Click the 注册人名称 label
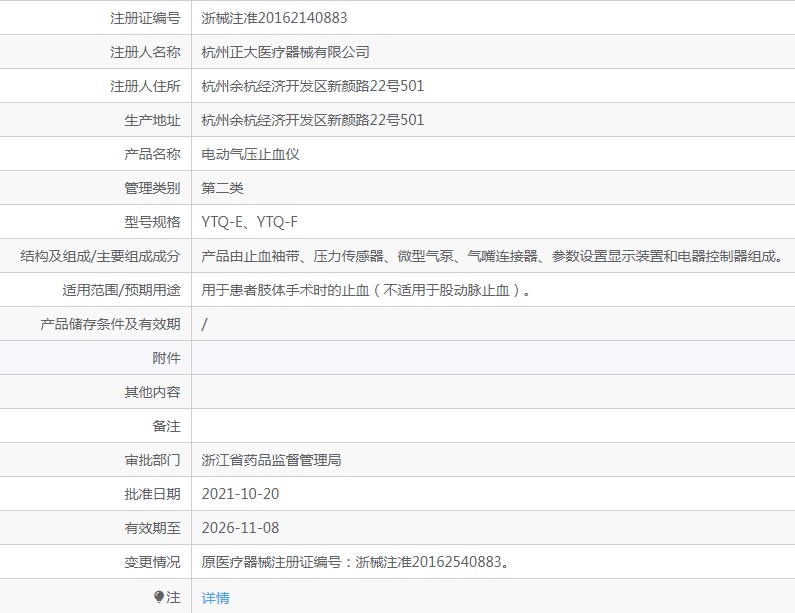The width and height of the screenshot is (795, 613). pos(145,52)
